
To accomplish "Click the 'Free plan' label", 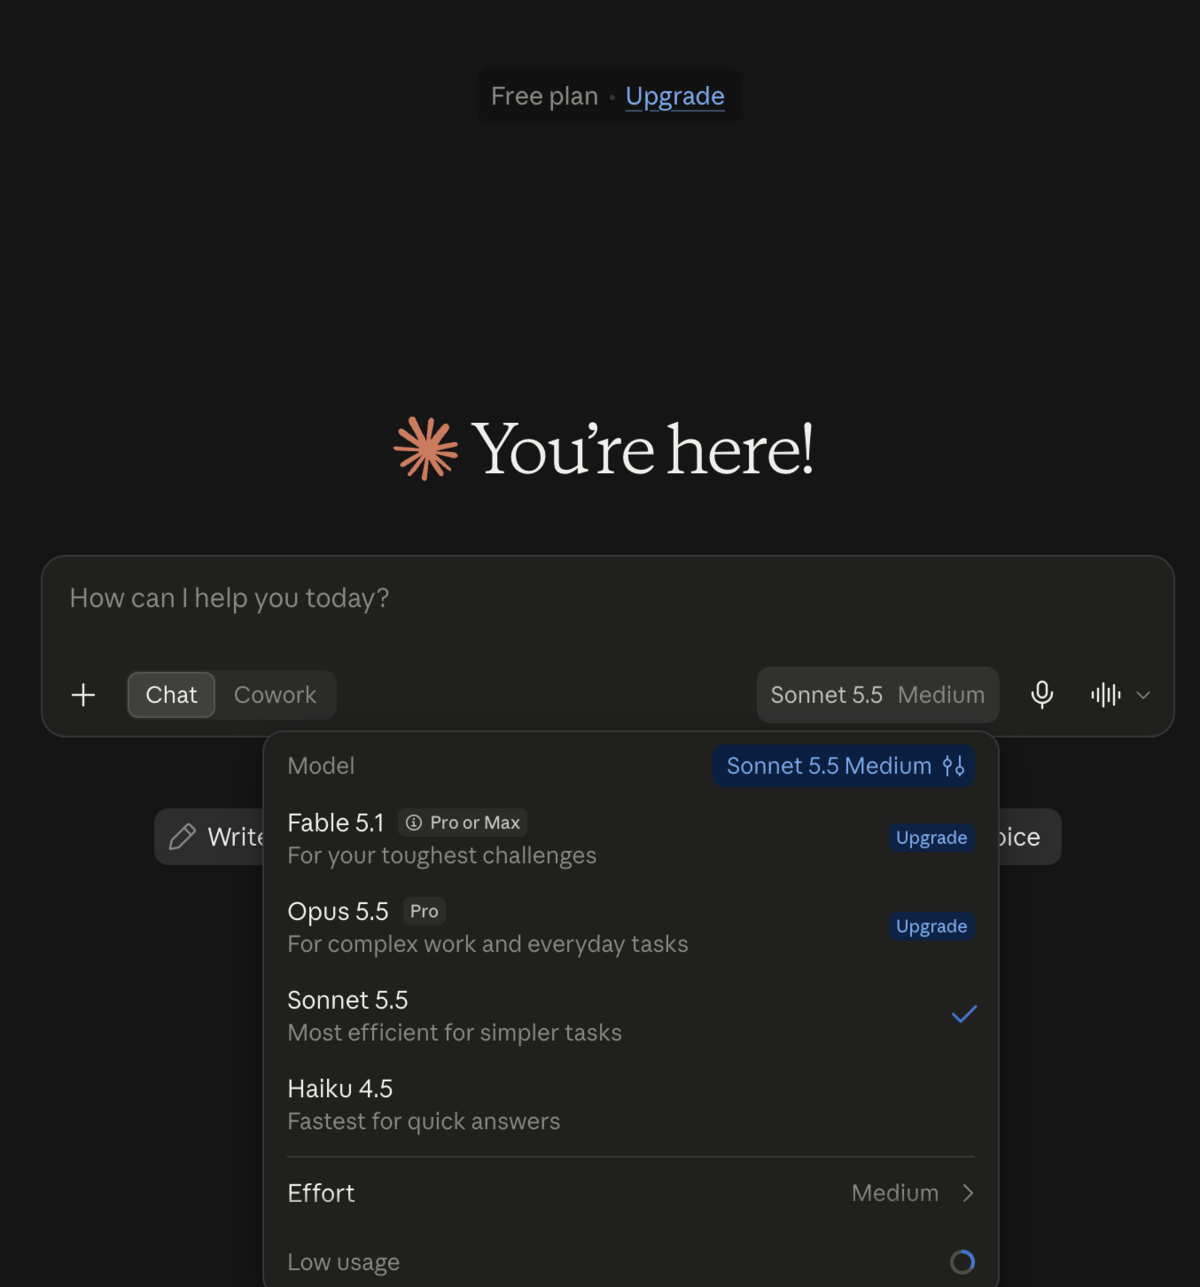I will click(x=545, y=96).
